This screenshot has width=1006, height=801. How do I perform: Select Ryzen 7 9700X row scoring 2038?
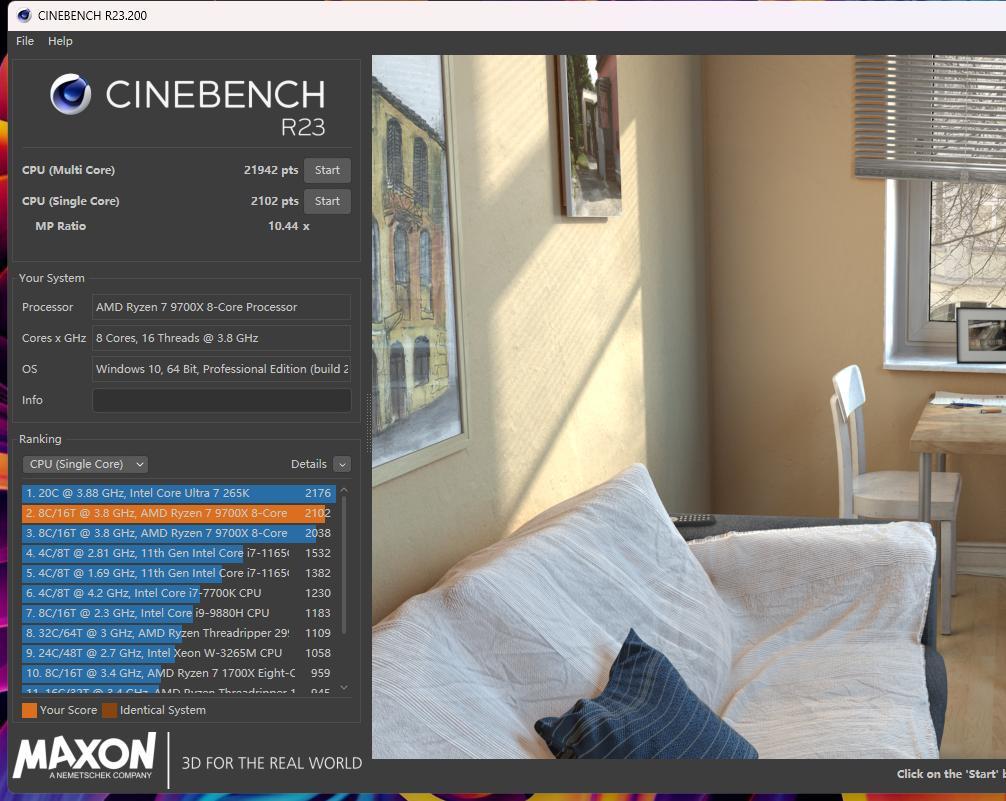point(178,533)
